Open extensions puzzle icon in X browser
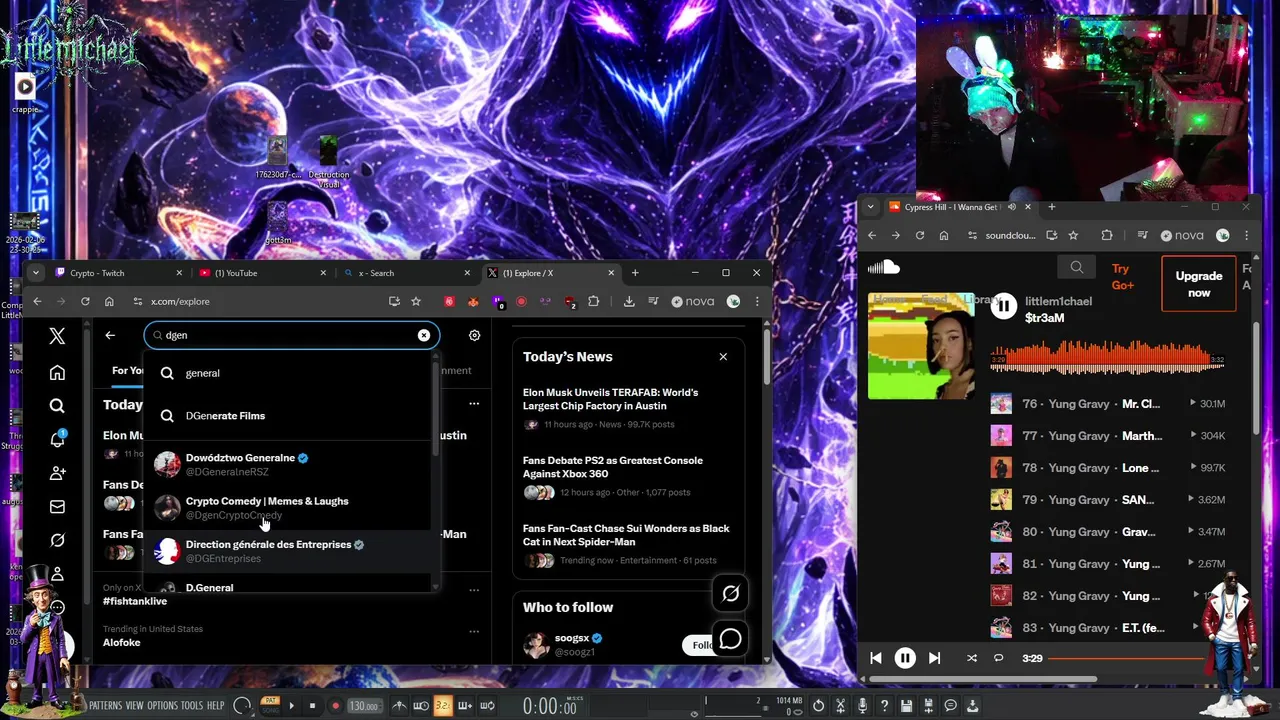 point(594,301)
